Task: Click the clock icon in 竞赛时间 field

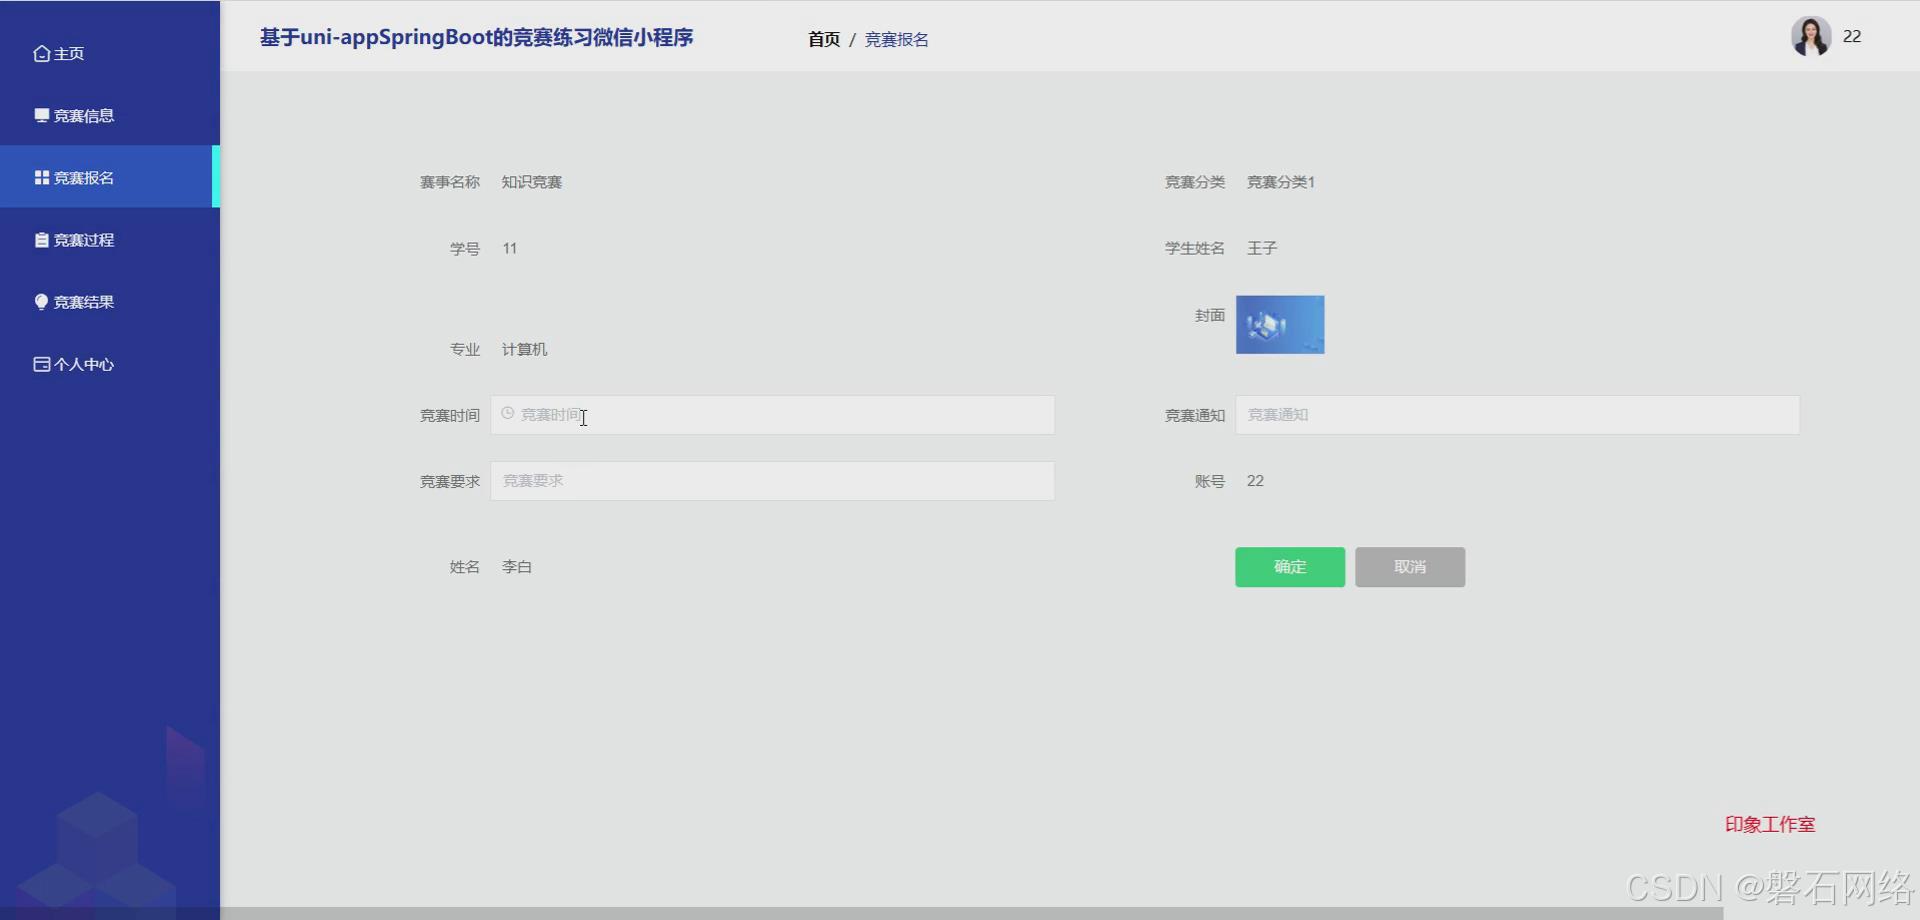Action: 508,413
